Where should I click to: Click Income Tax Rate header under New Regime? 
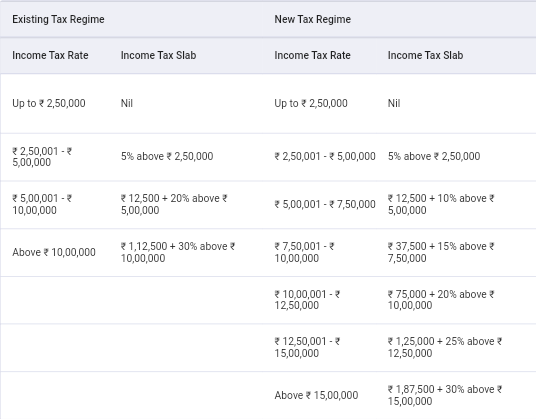(312, 55)
